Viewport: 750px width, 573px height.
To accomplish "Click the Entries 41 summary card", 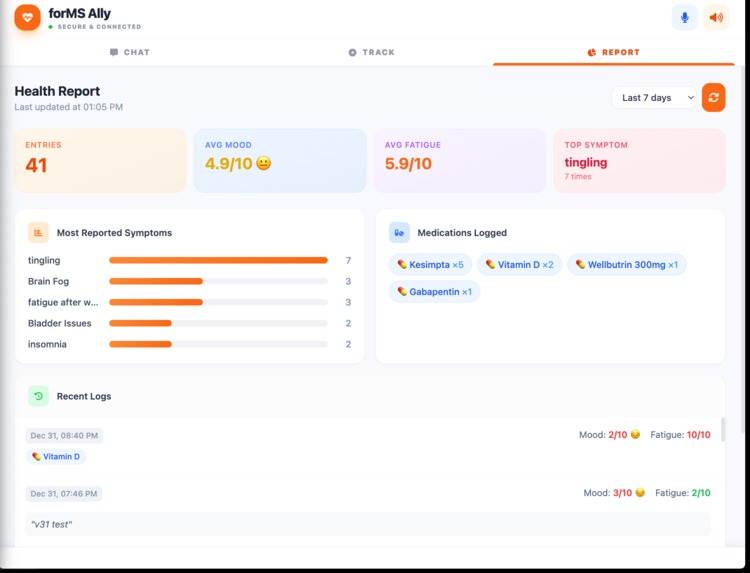I will click(100, 161).
